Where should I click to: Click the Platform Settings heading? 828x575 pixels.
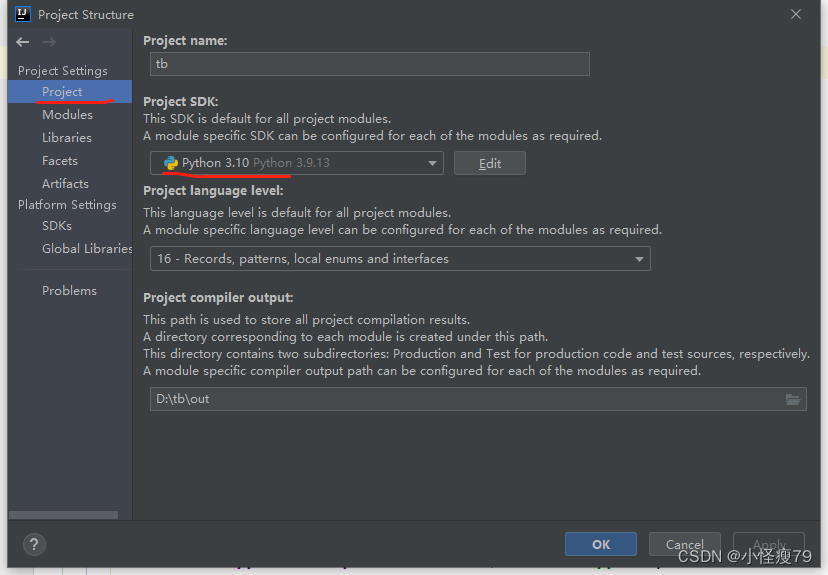(x=67, y=205)
